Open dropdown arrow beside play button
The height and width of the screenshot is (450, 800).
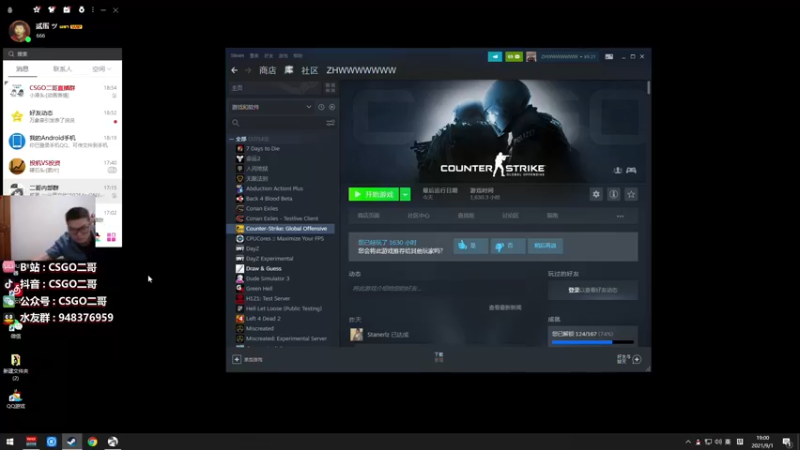[405, 194]
